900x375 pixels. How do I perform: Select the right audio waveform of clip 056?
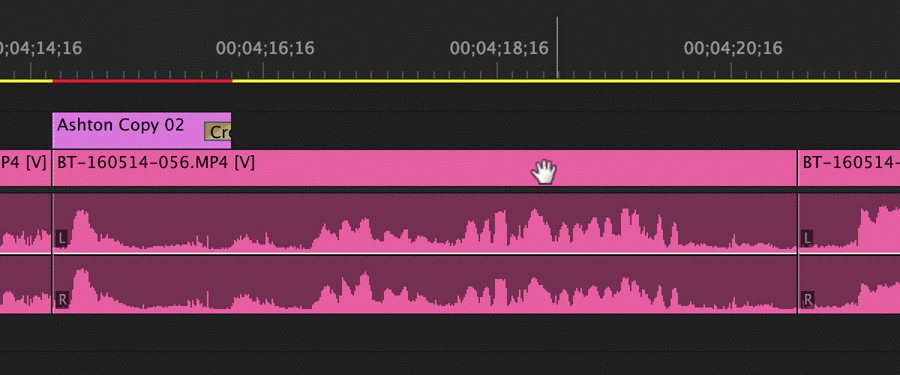[425, 284]
